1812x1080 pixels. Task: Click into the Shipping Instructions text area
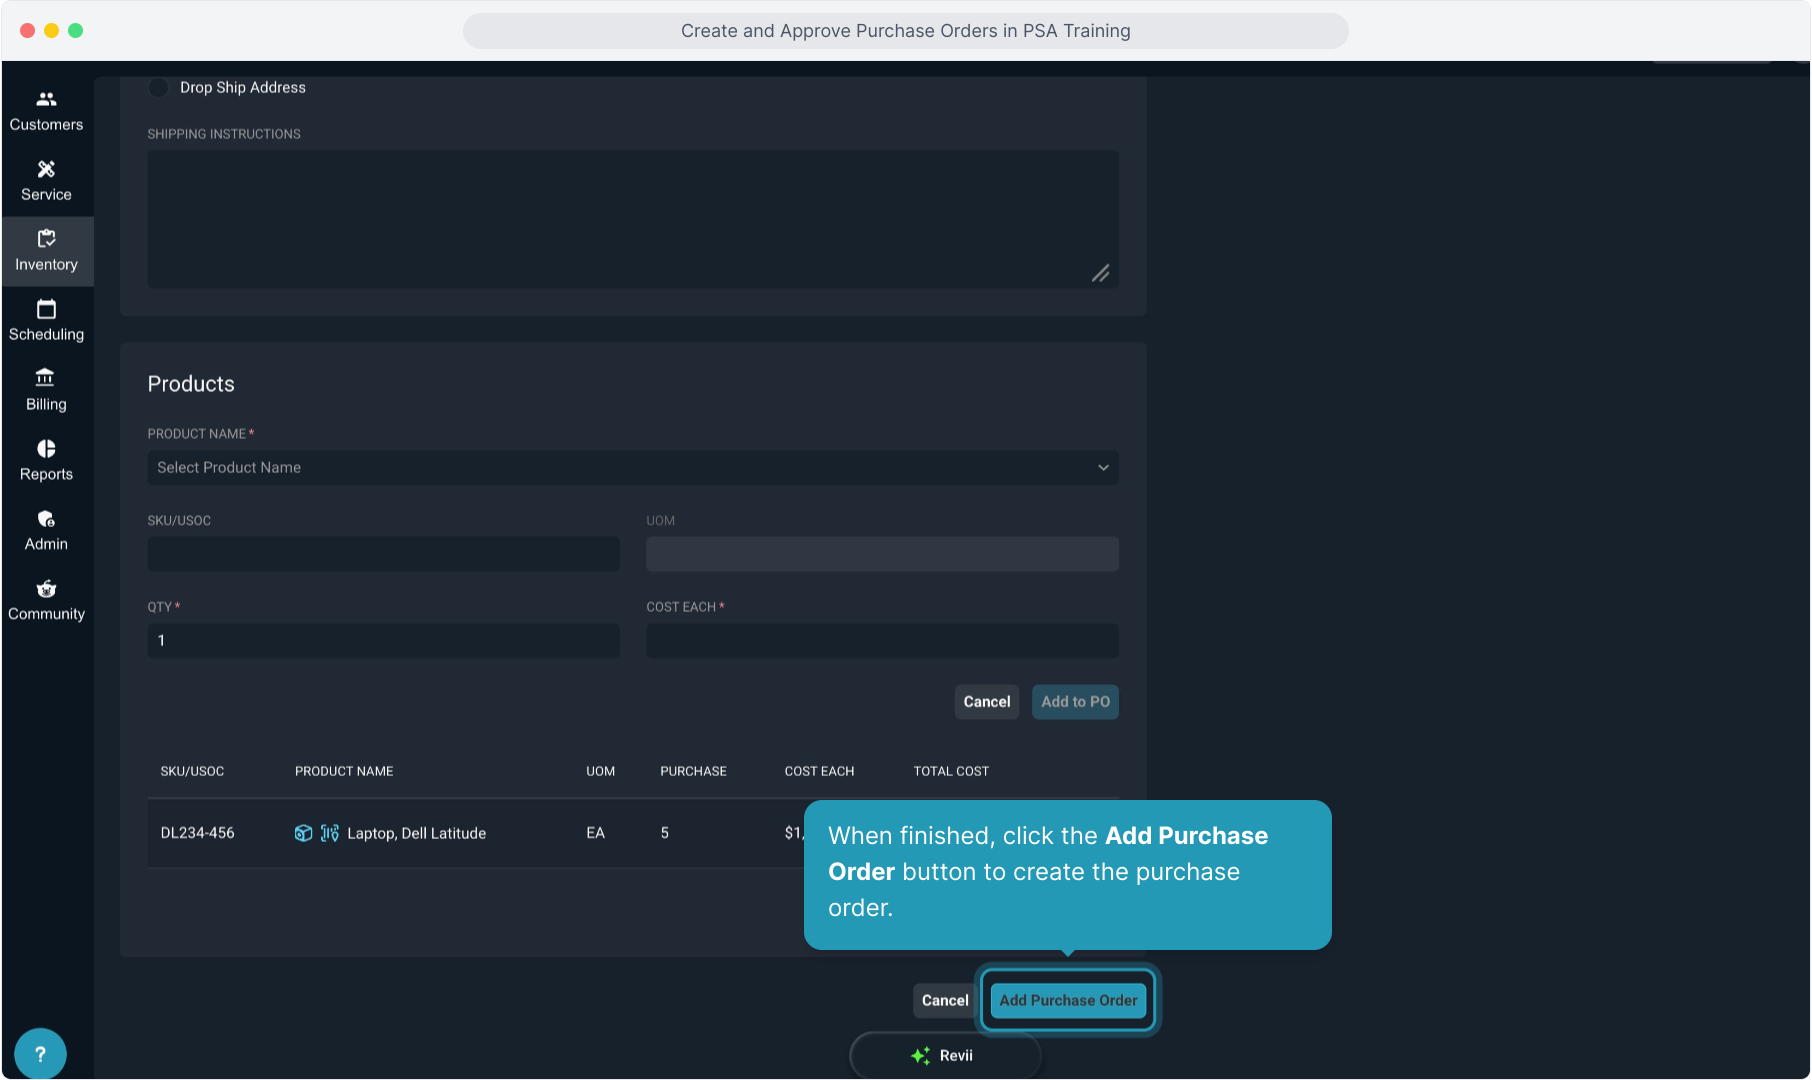632,219
